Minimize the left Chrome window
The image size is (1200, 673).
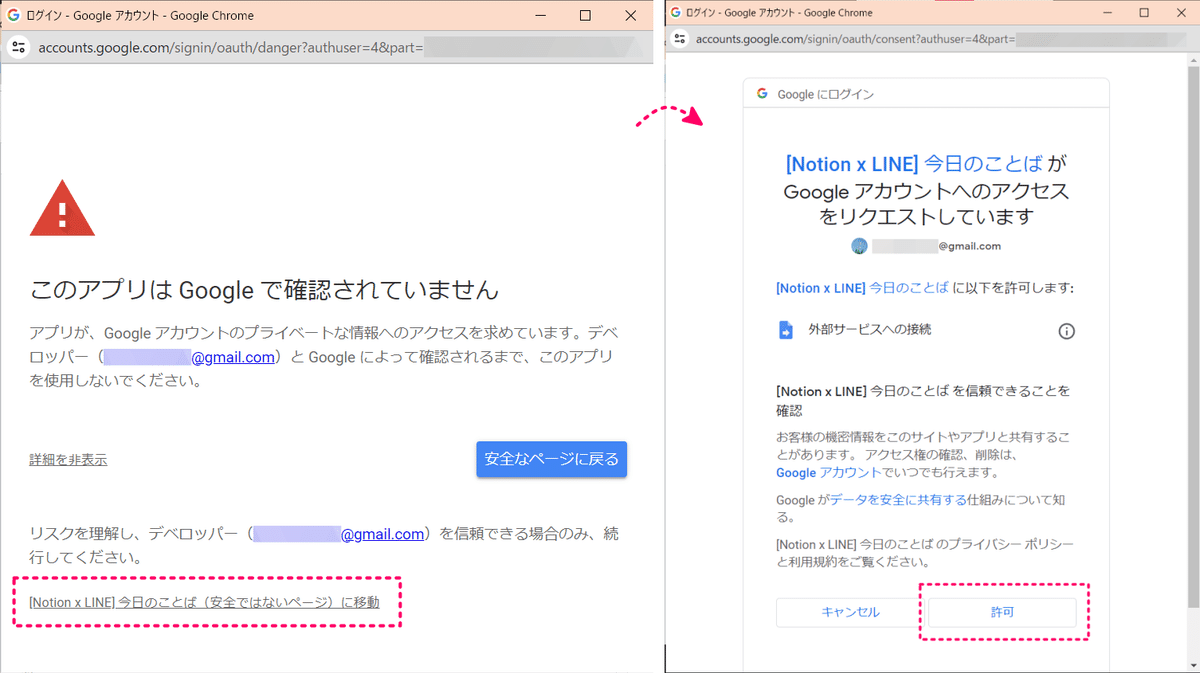pos(540,16)
